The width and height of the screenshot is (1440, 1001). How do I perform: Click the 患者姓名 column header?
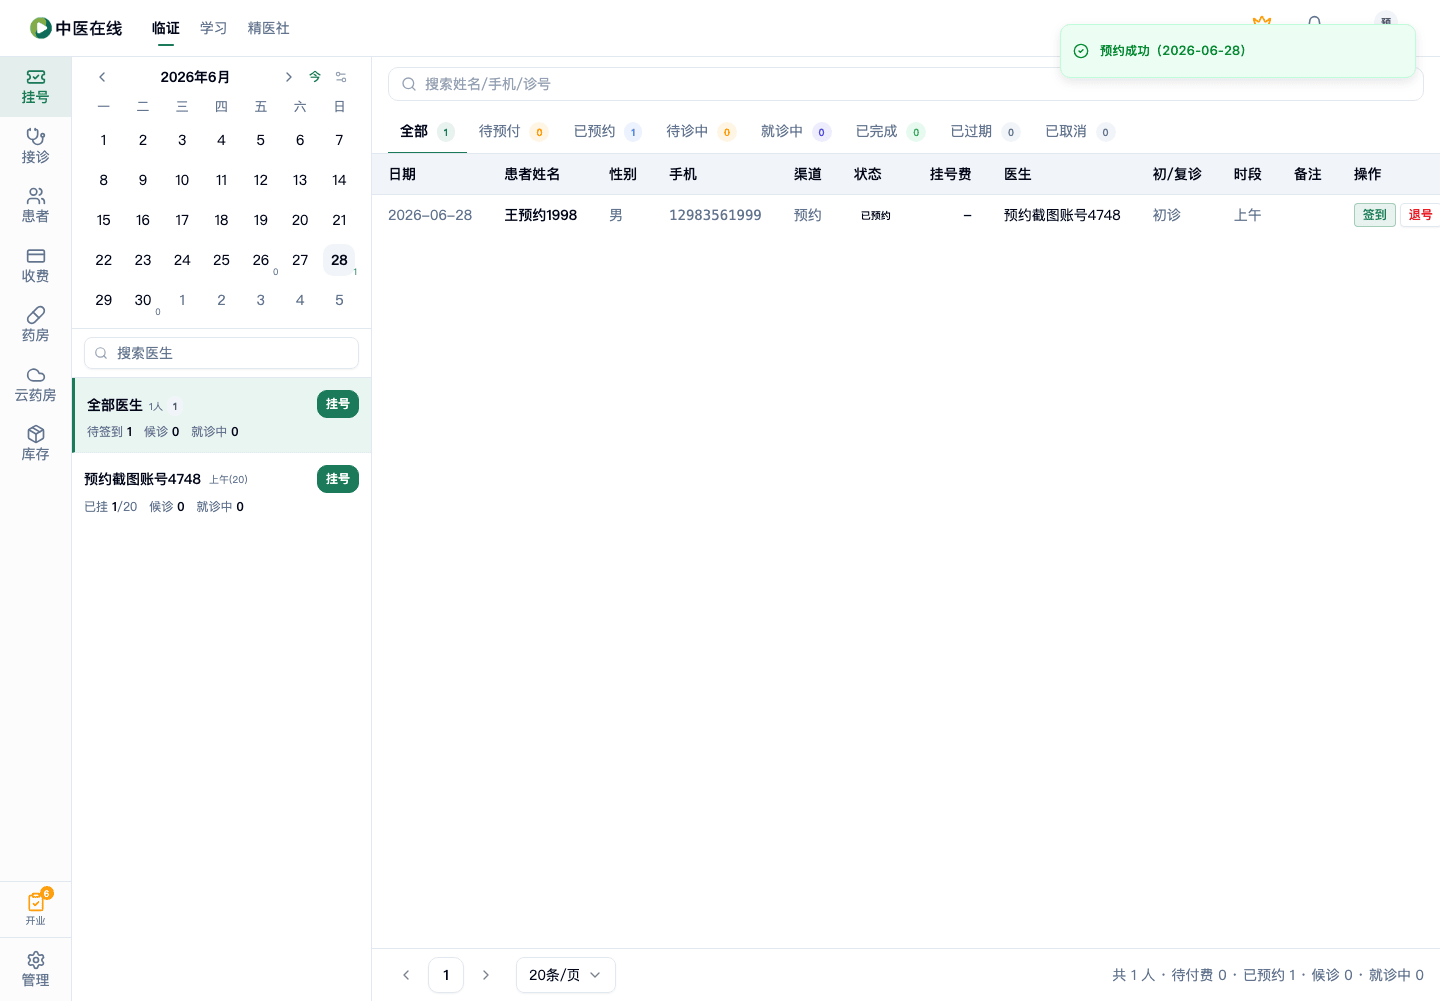tap(532, 174)
